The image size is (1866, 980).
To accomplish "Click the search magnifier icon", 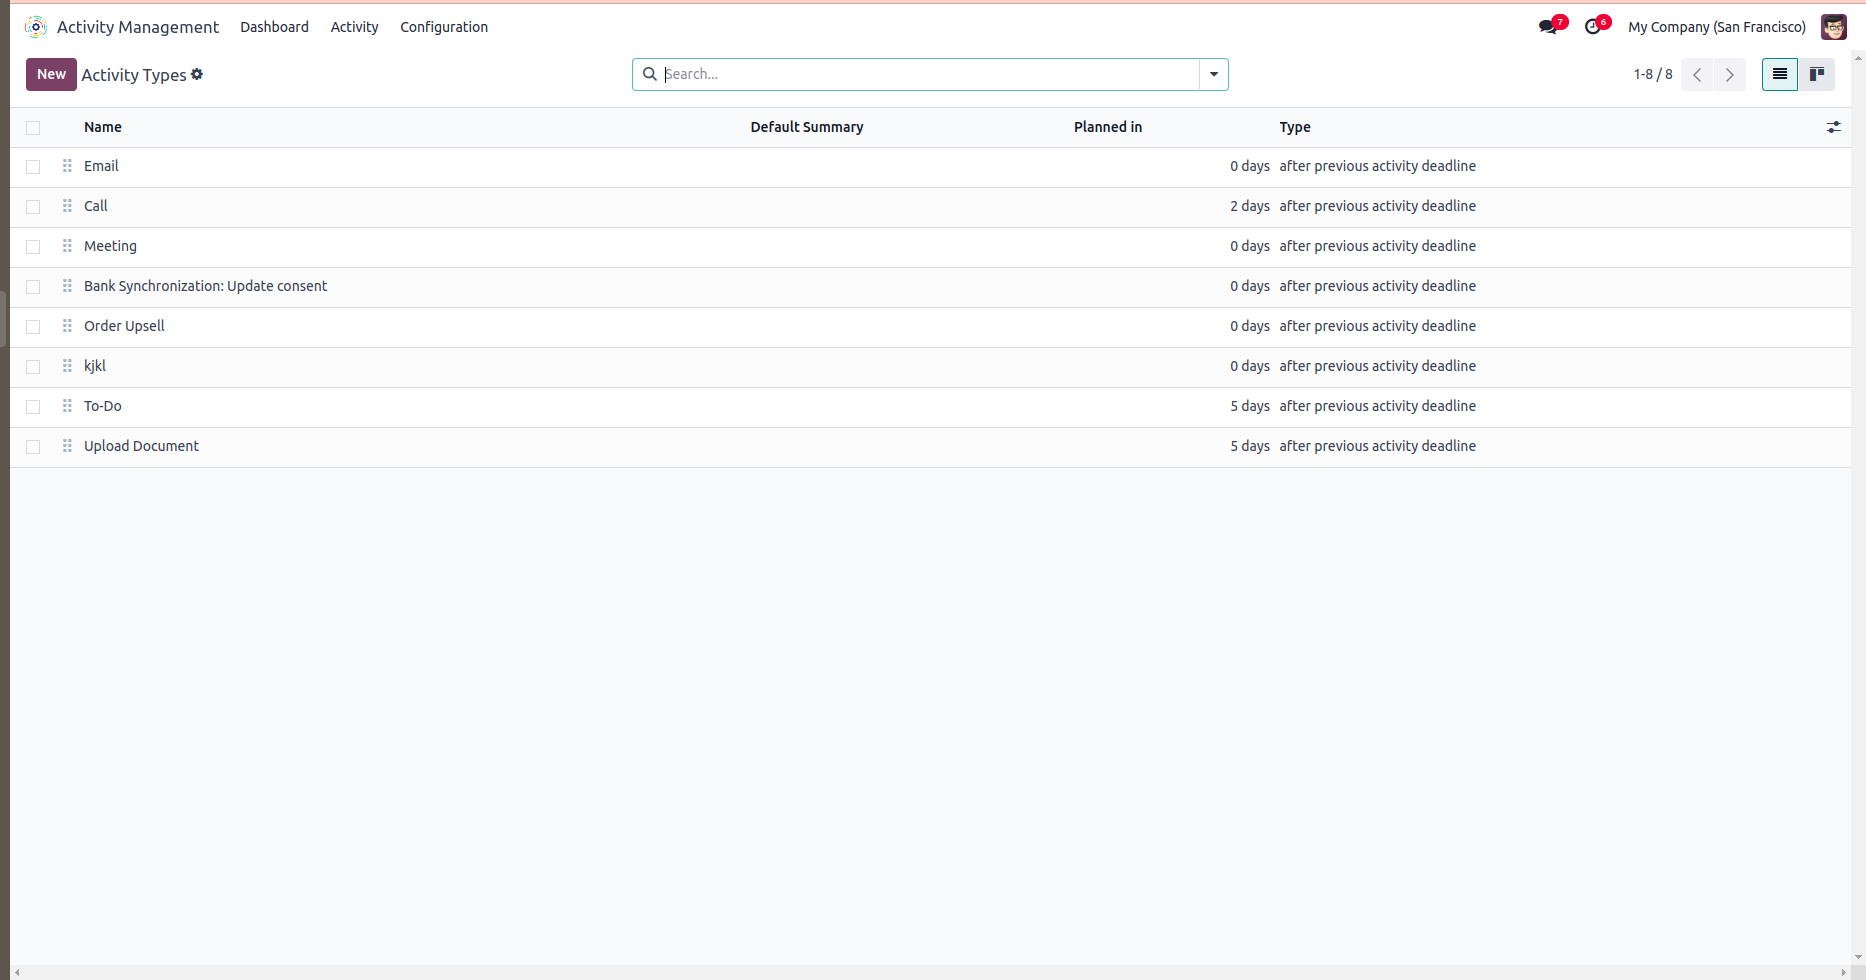I will (650, 74).
